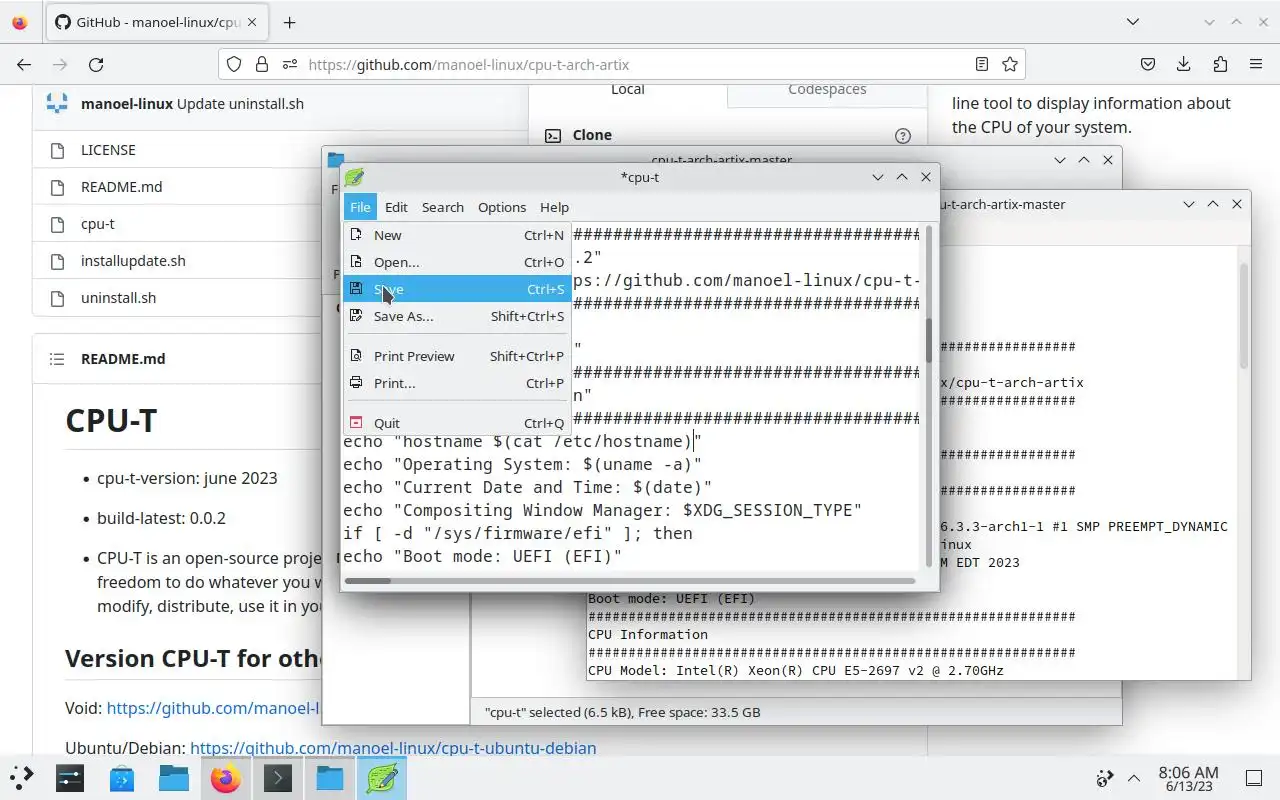The image size is (1280, 800).
Task: Click the show desktop button in the panel
Action: pyautogui.click(x=1254, y=778)
